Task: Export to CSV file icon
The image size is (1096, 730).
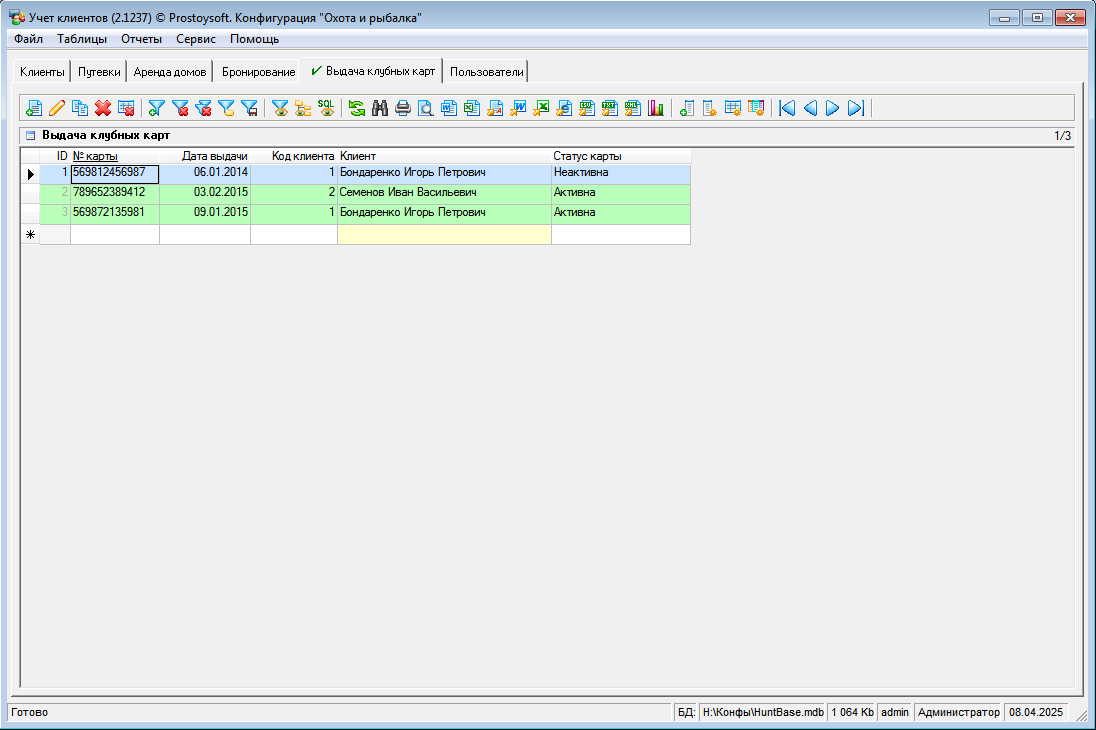Action: pyautogui.click(x=587, y=108)
